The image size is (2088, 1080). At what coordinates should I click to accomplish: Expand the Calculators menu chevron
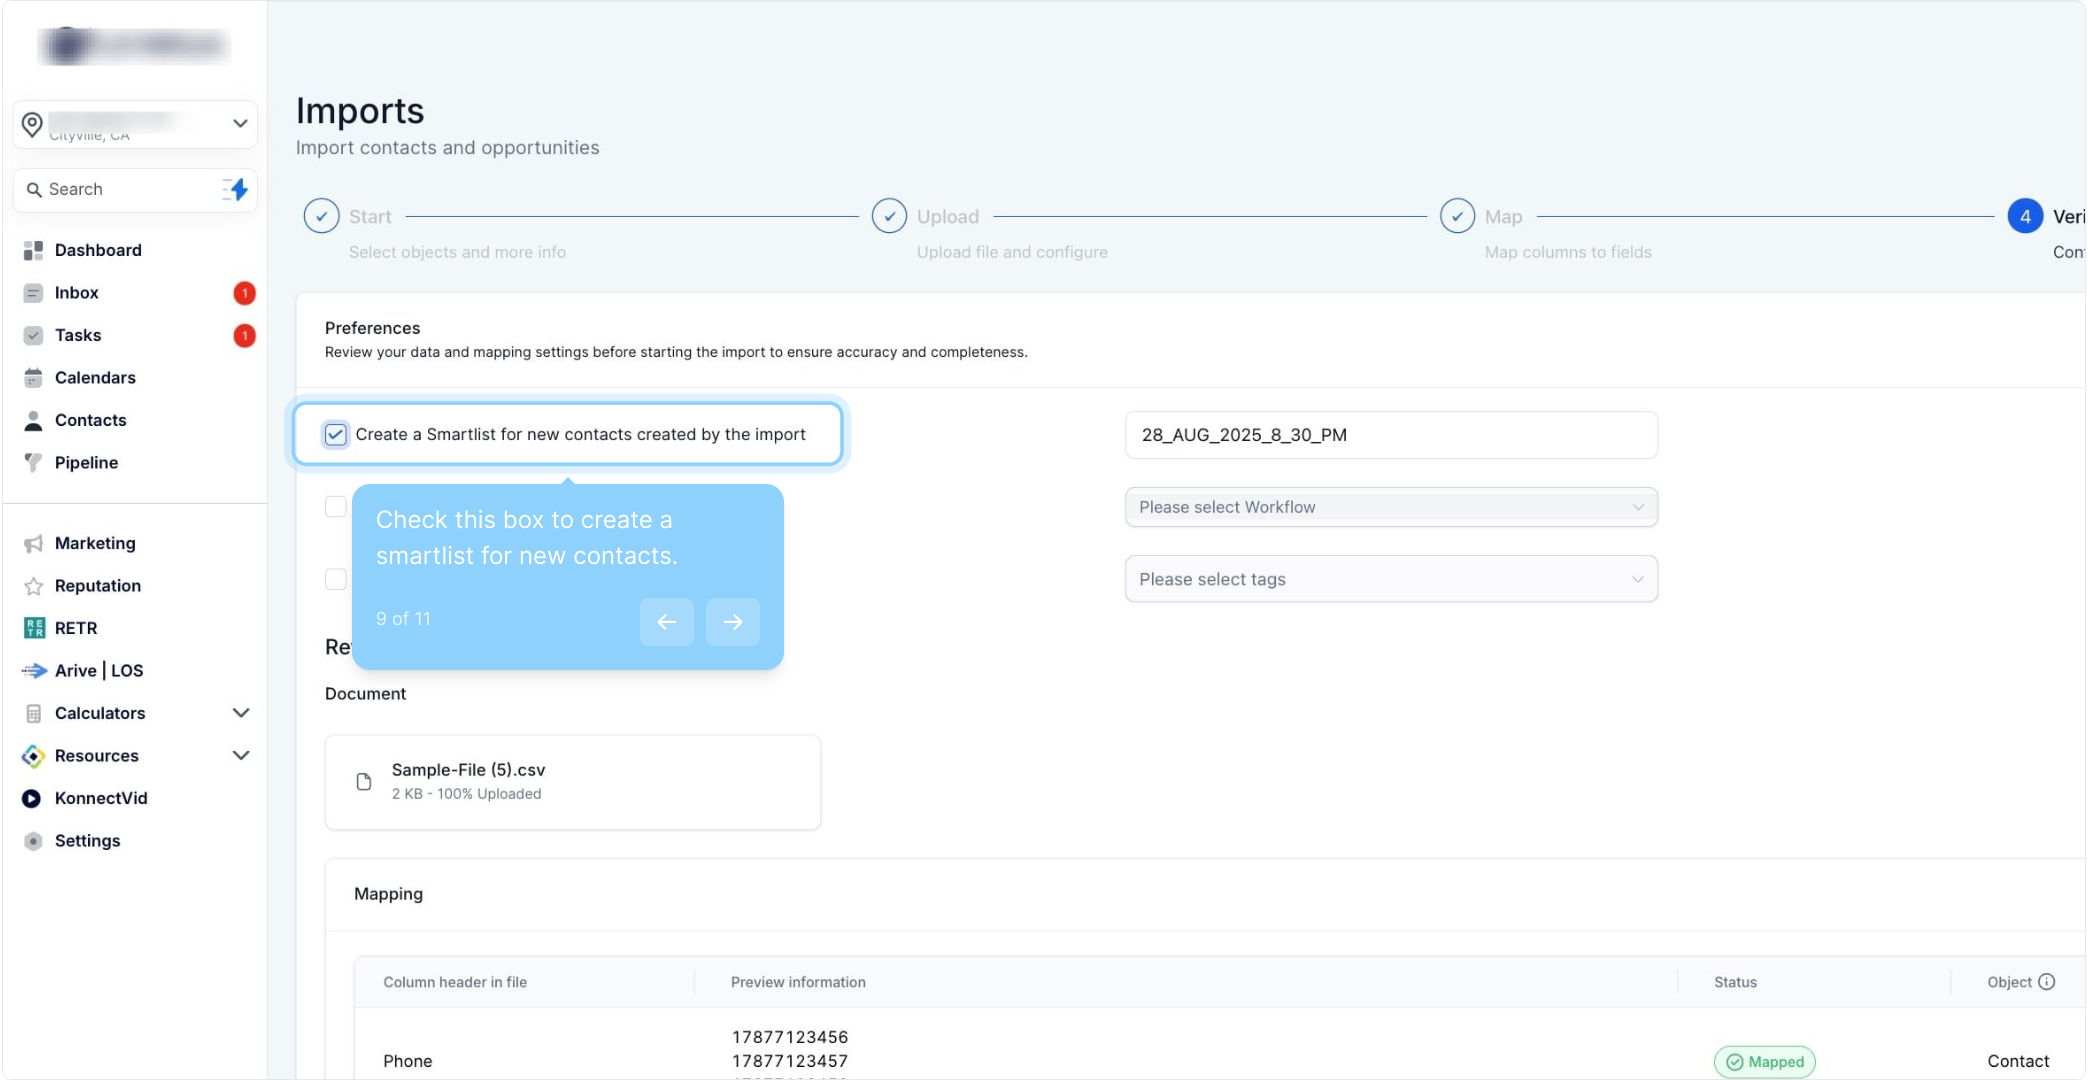(x=240, y=713)
